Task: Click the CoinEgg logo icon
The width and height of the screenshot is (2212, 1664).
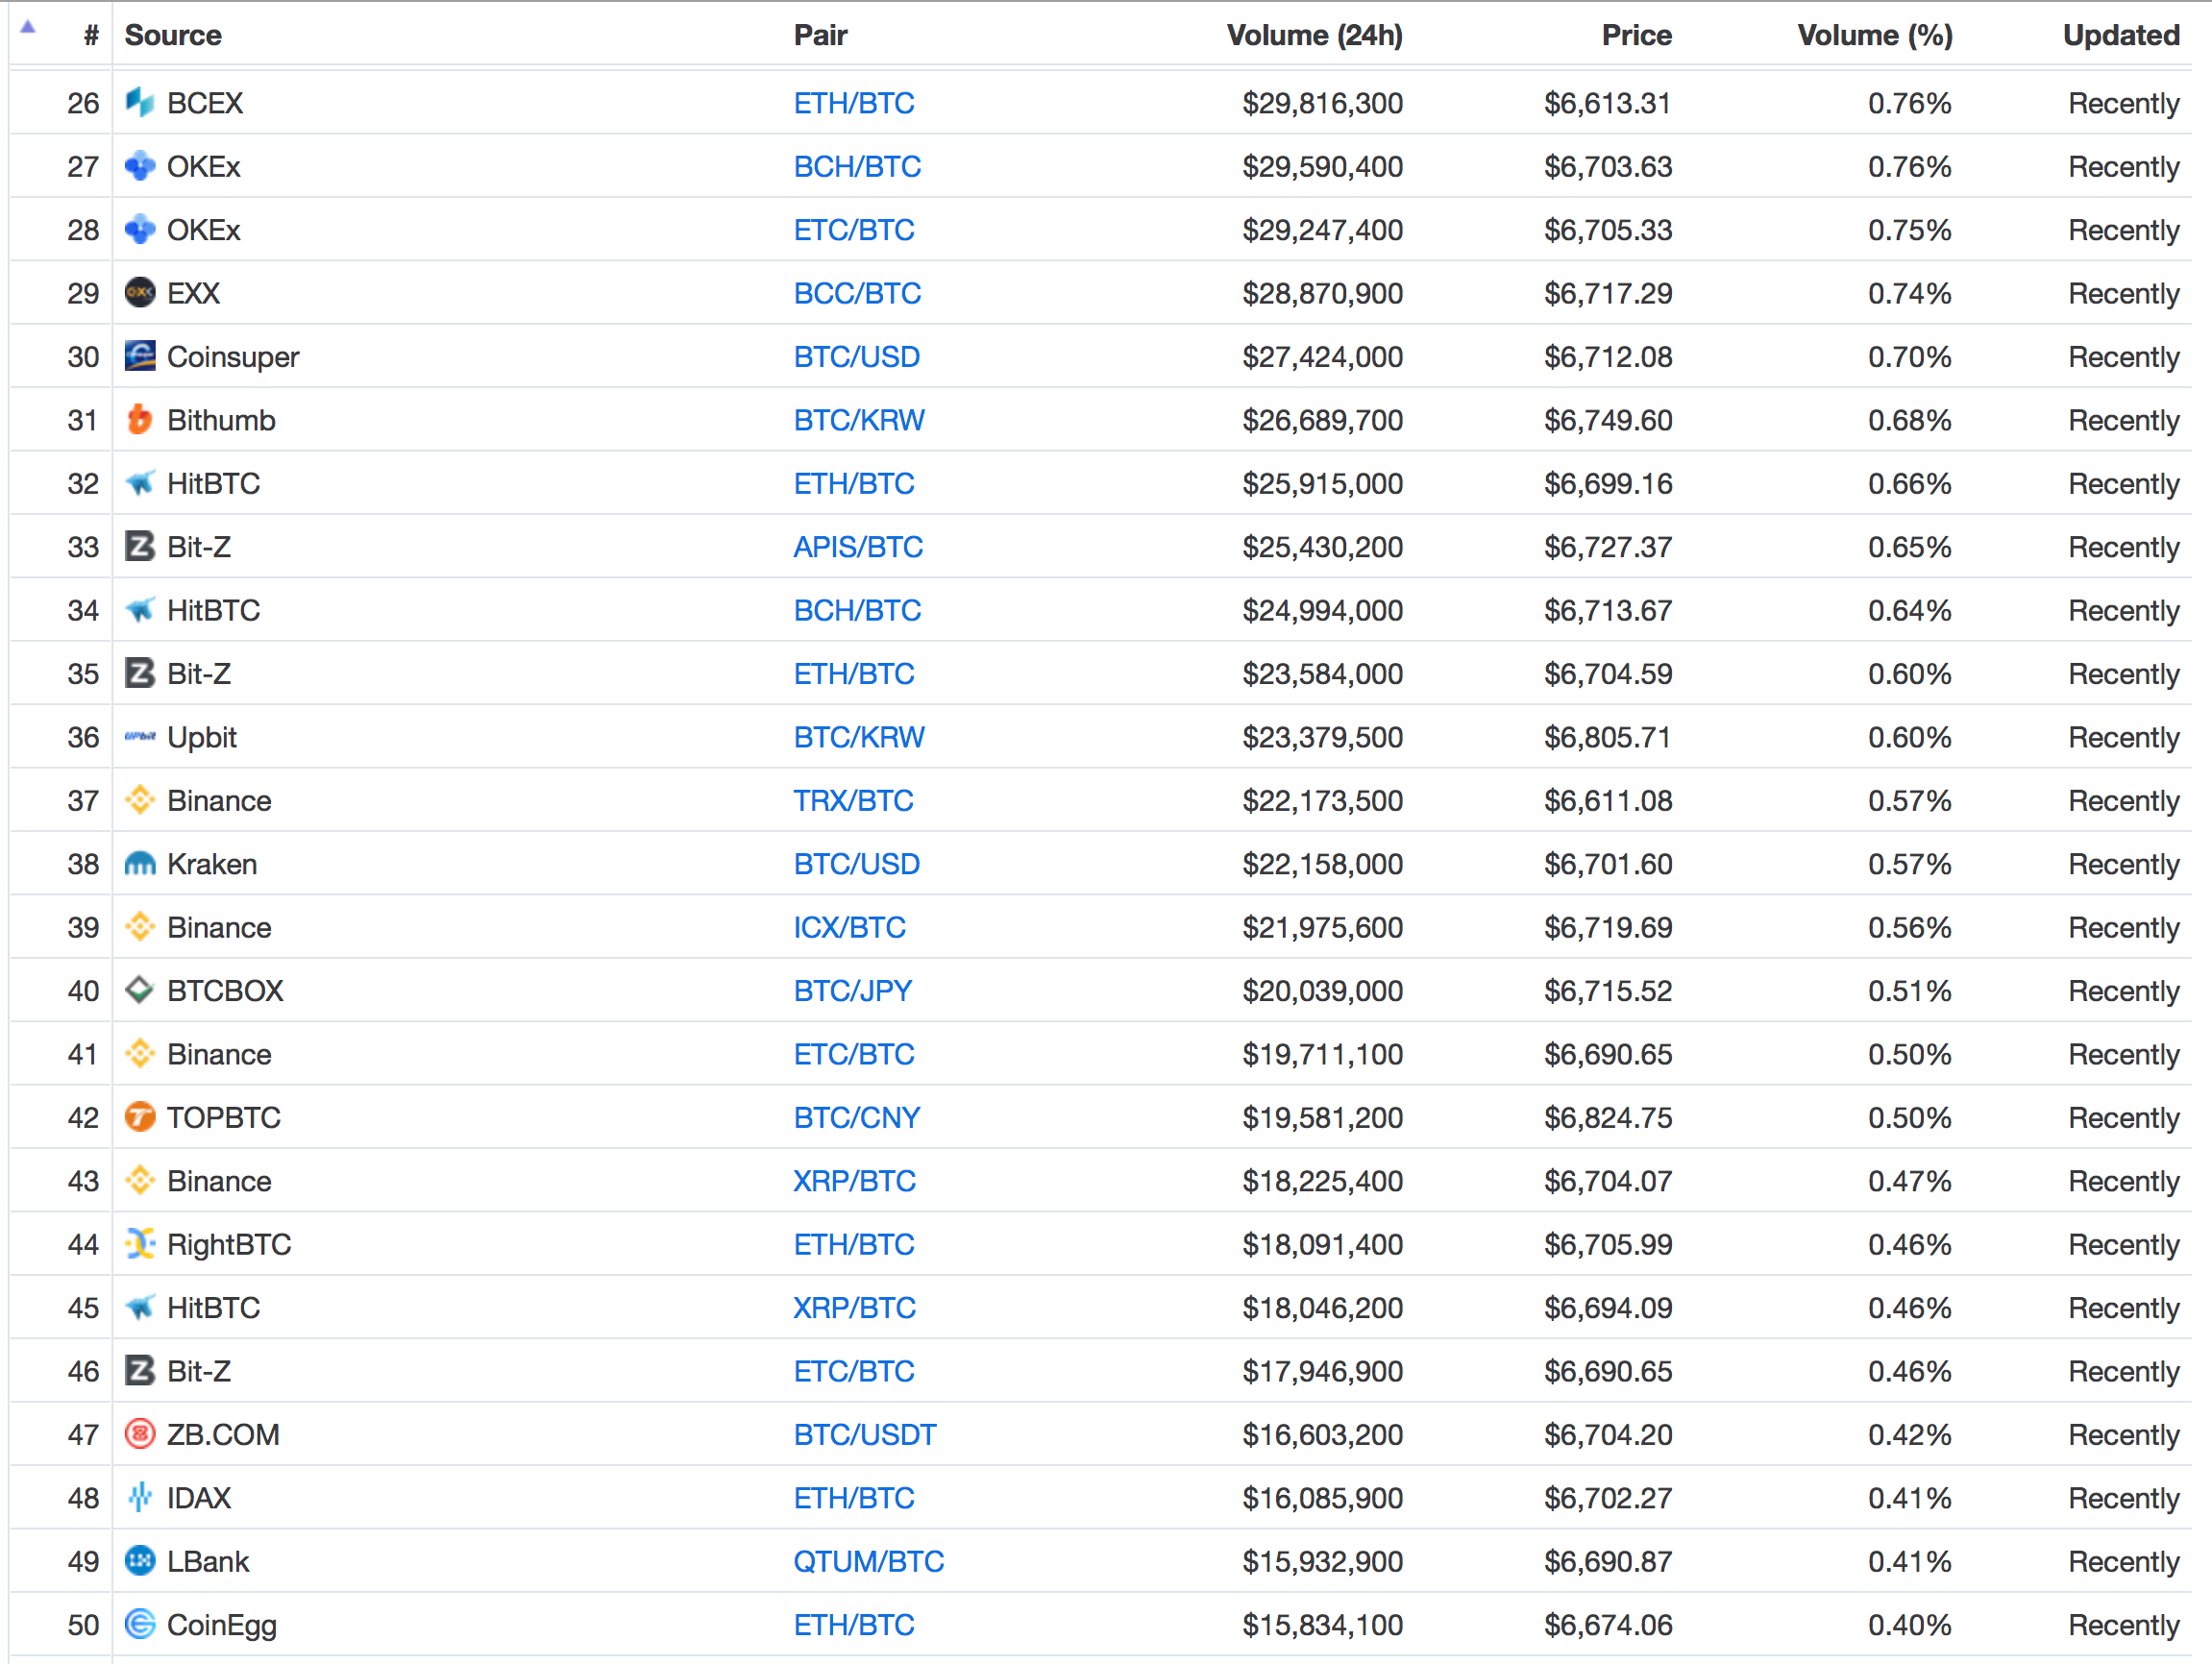Action: pyautogui.click(x=140, y=1625)
